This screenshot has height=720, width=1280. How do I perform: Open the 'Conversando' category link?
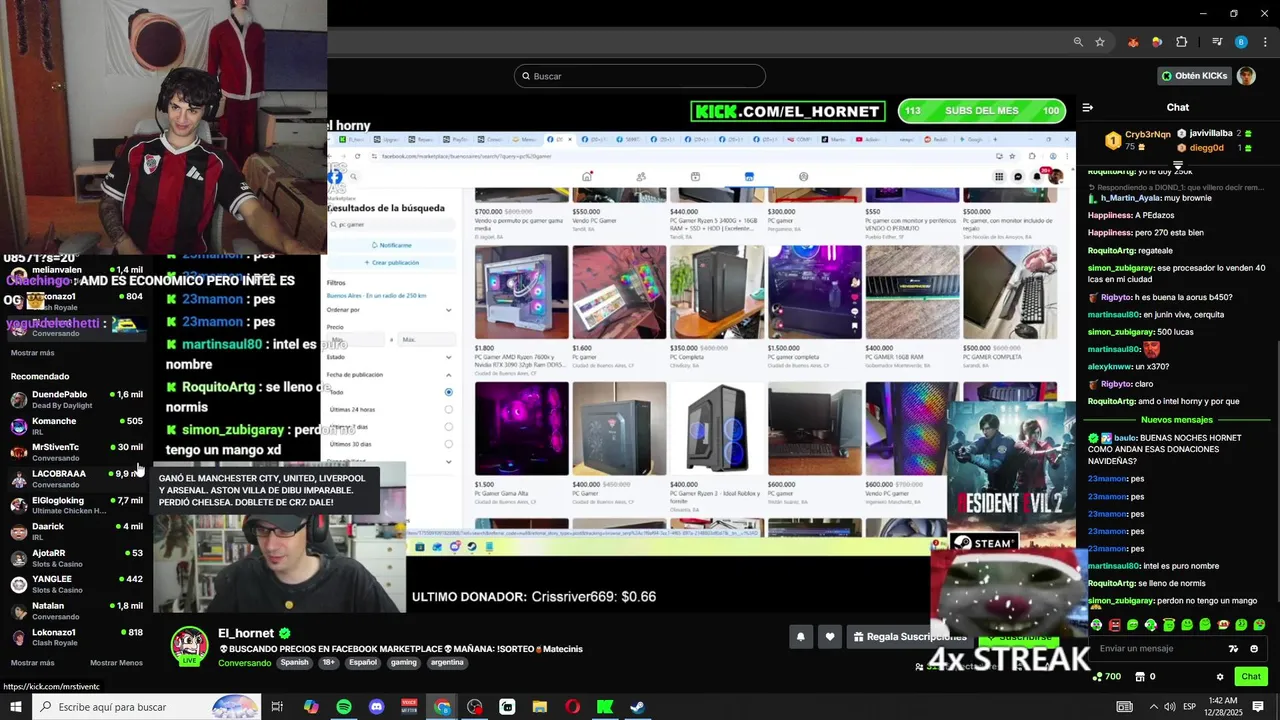244,663
